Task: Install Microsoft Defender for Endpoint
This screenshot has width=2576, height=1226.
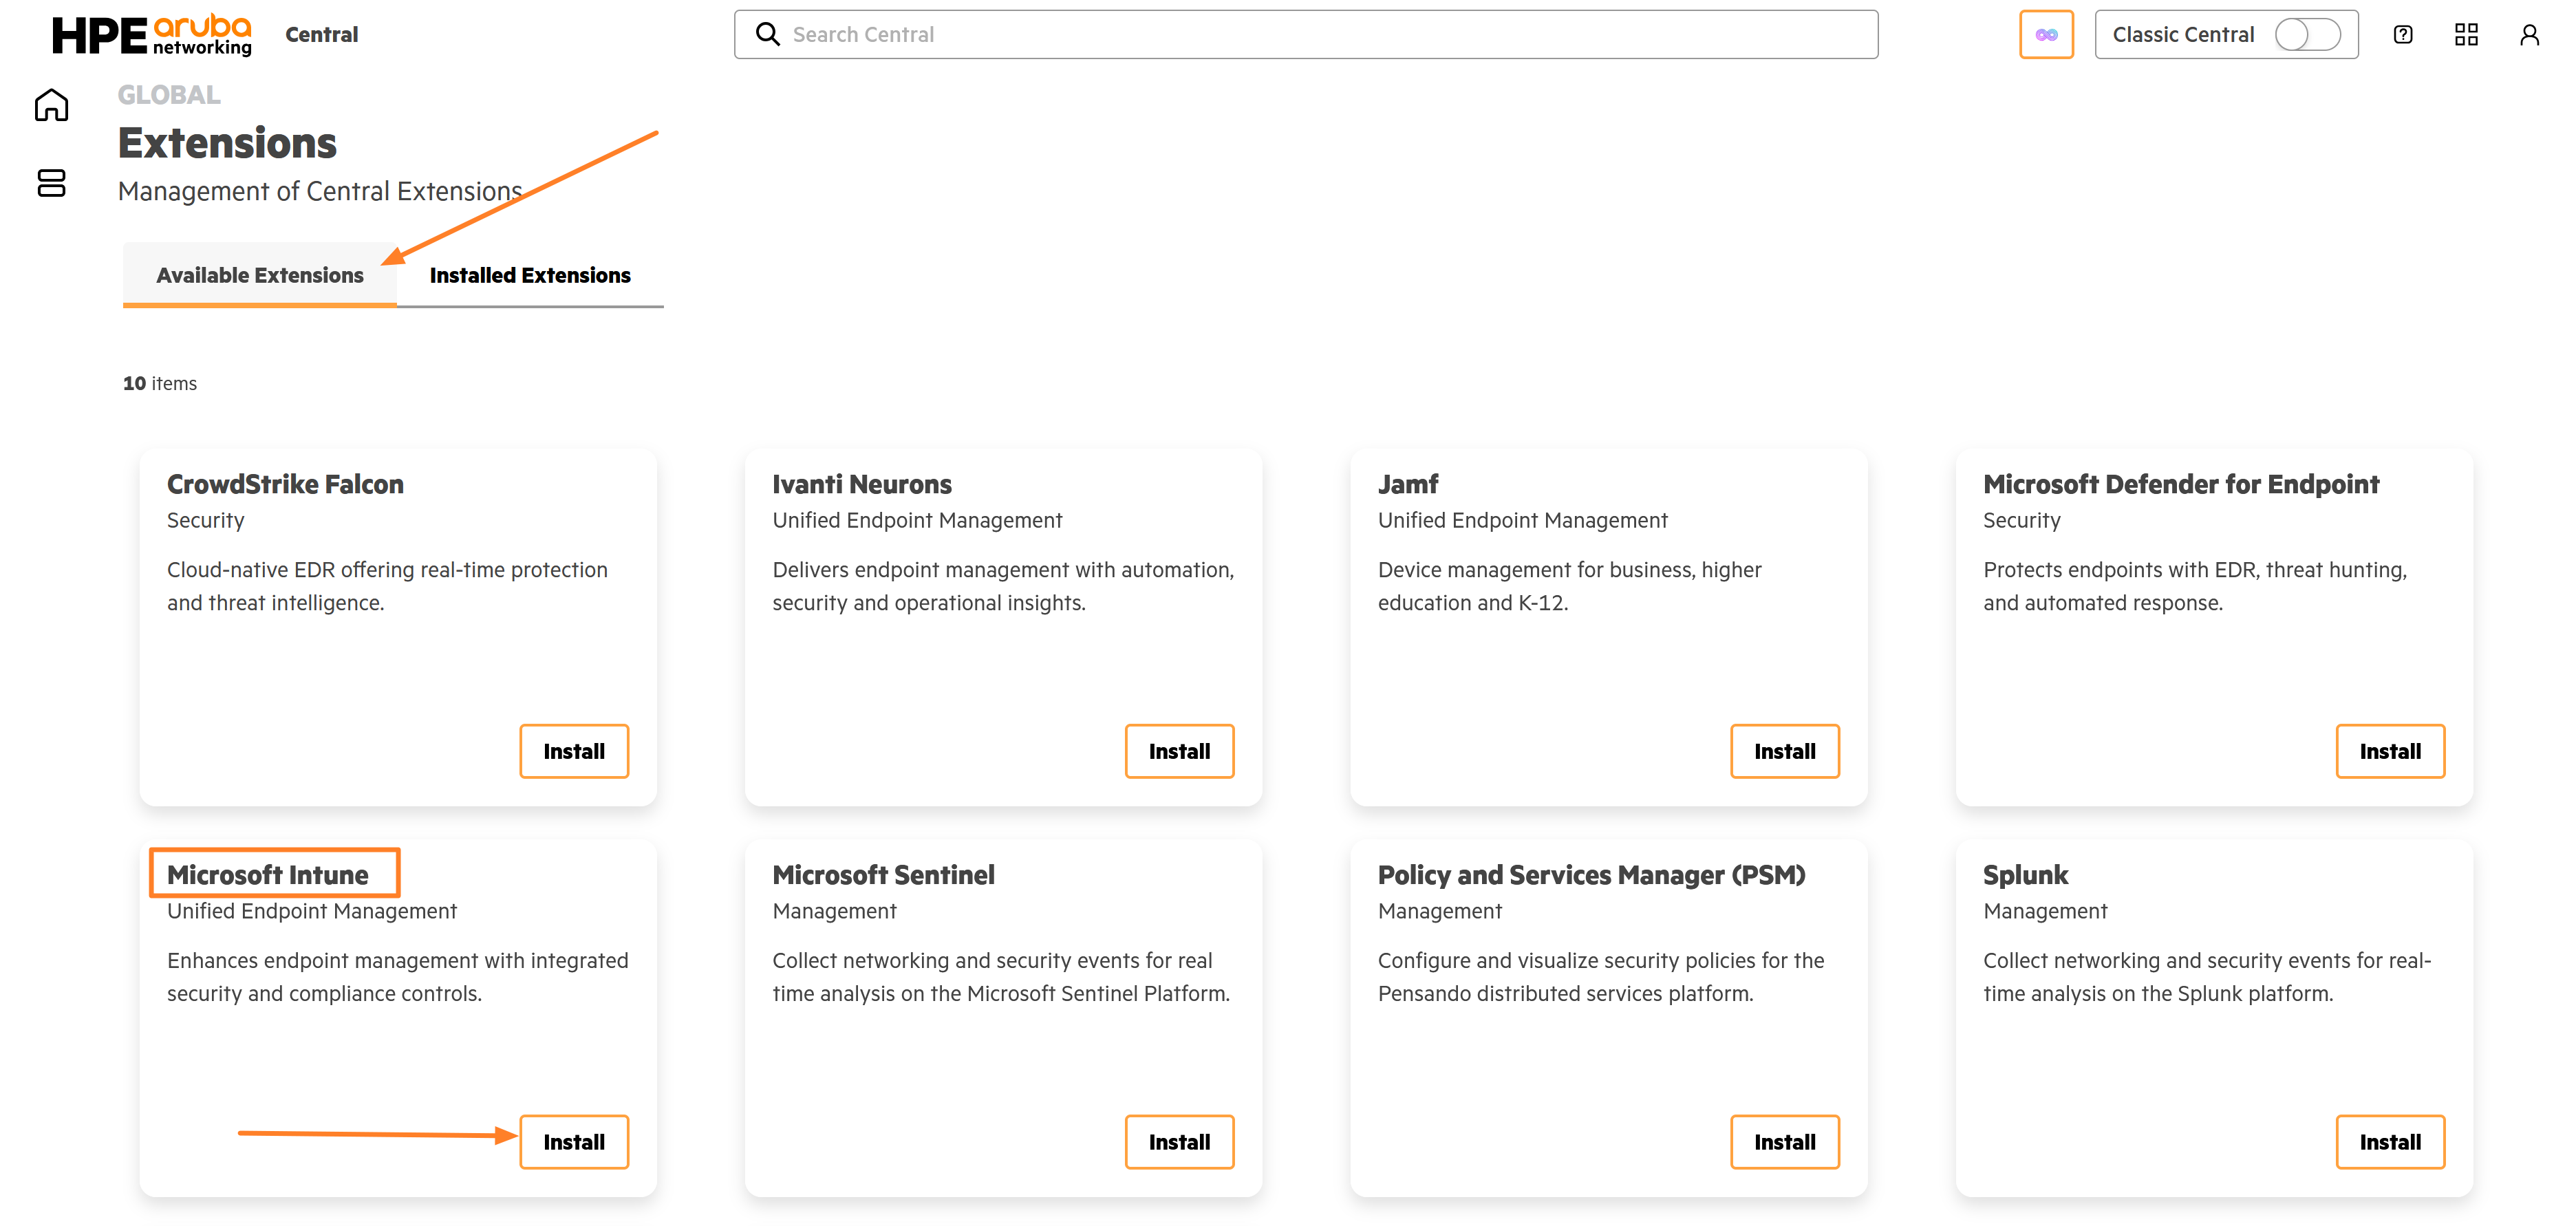Action: (x=2390, y=751)
